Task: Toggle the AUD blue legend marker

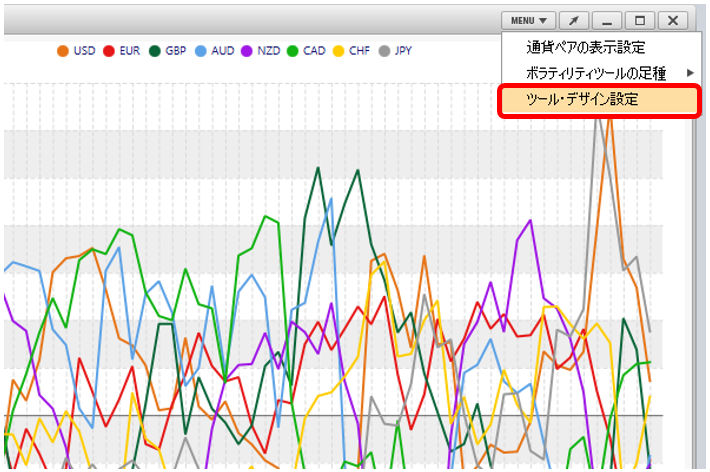Action: click(x=201, y=51)
